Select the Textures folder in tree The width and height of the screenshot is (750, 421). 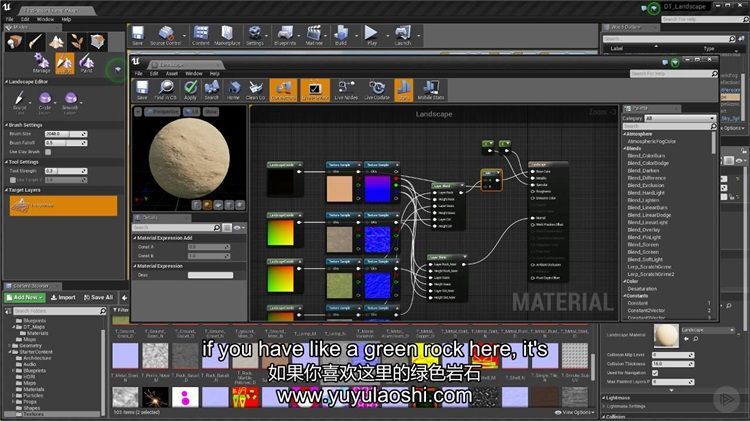(x=33, y=414)
